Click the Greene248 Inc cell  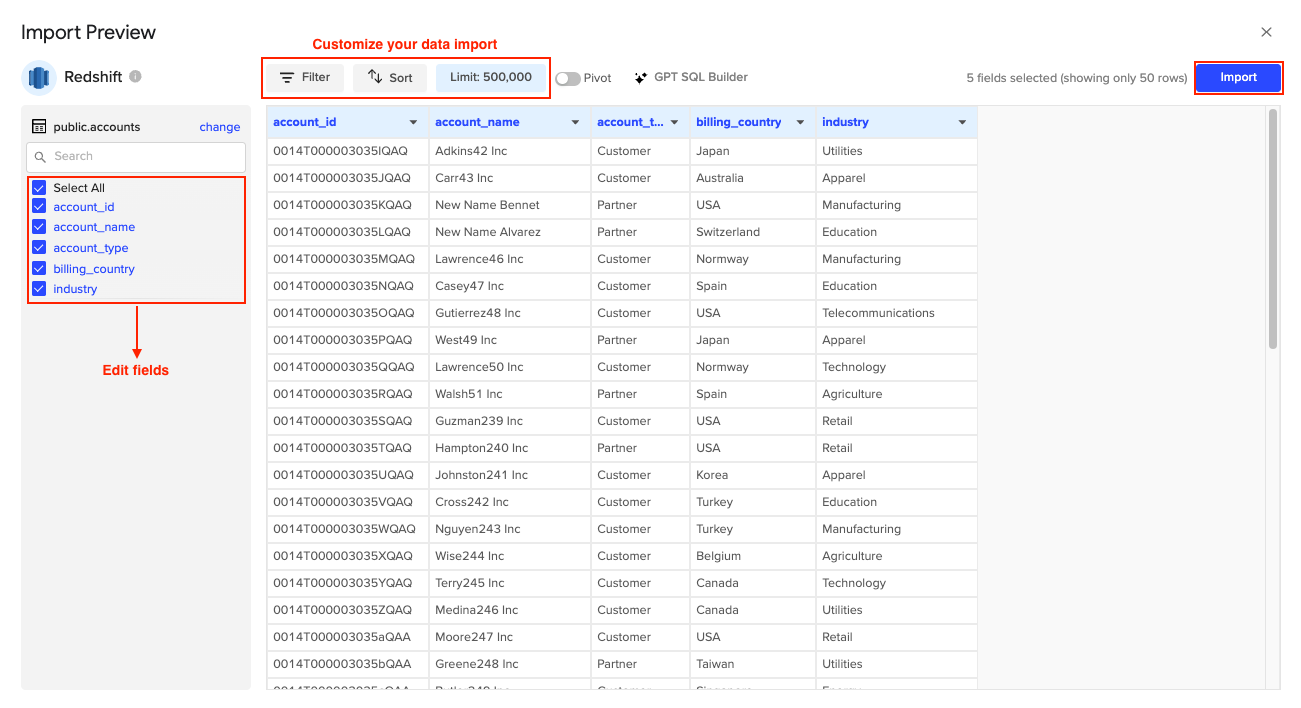coord(509,664)
